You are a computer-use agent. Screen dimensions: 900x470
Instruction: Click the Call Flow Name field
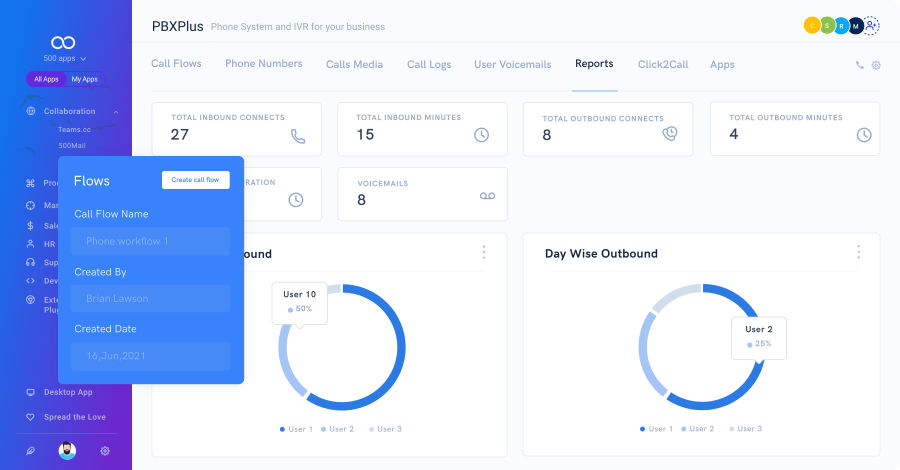pos(150,241)
